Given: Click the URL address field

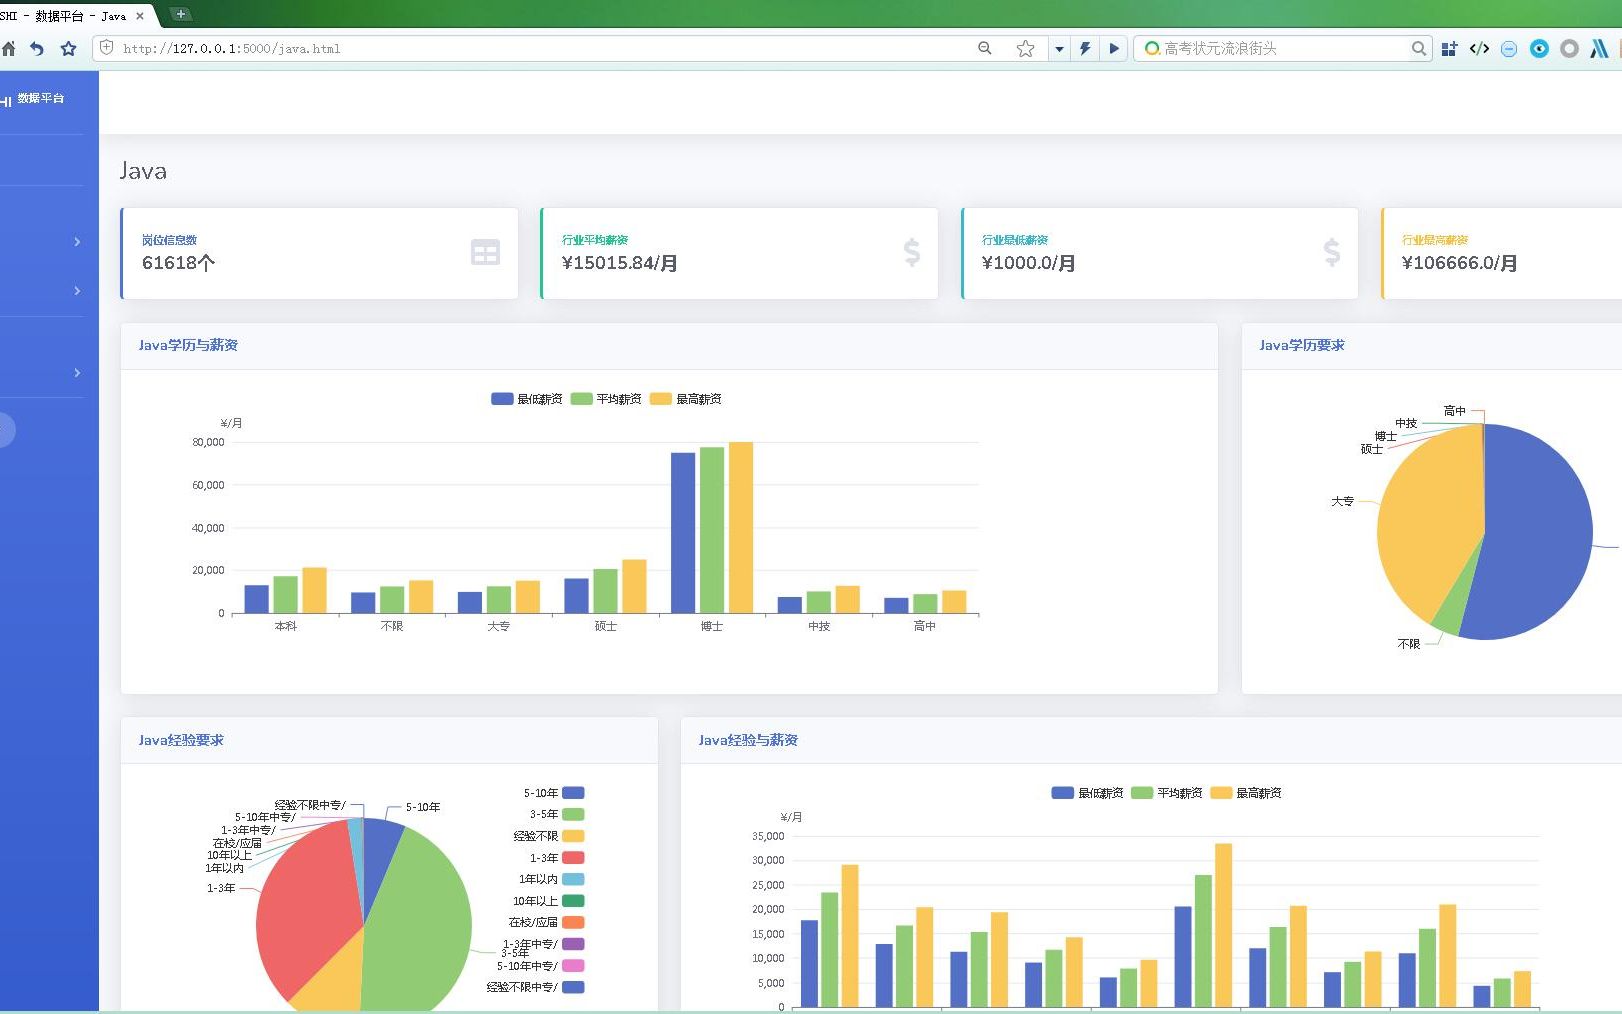Looking at the screenshot, I should click(540, 48).
